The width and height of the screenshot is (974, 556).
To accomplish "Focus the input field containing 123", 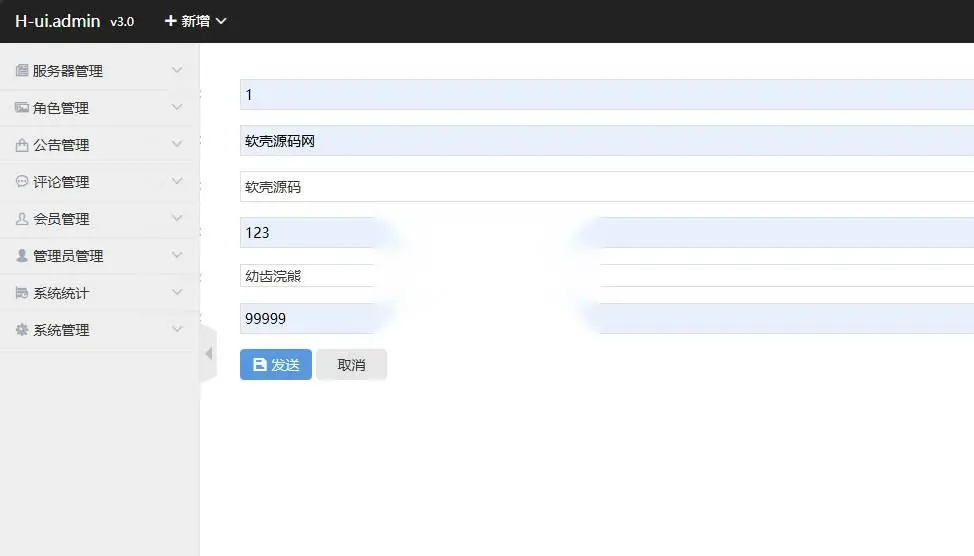I will [x=607, y=232].
